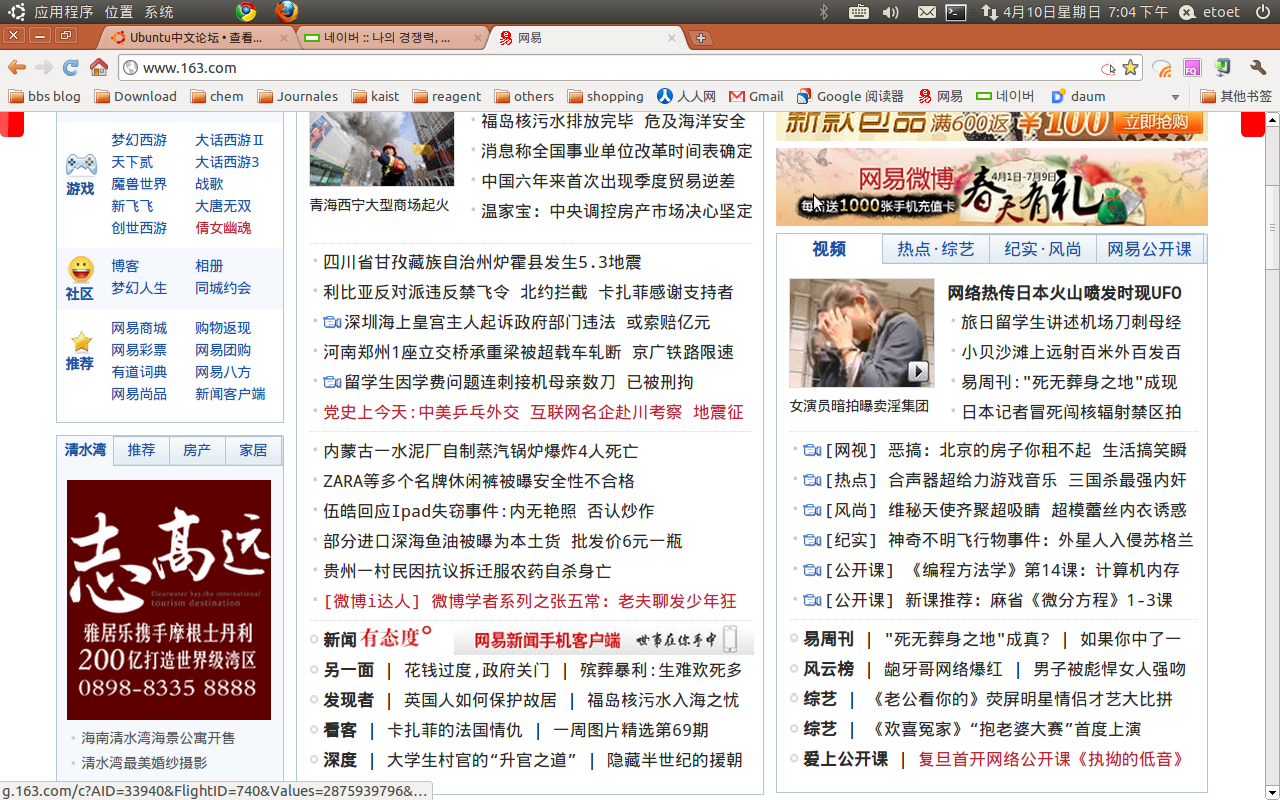Image resolution: width=1280 pixels, height=800 pixels.
Task: Click the 网易新闻手机客户端 banner
Action: (604, 640)
